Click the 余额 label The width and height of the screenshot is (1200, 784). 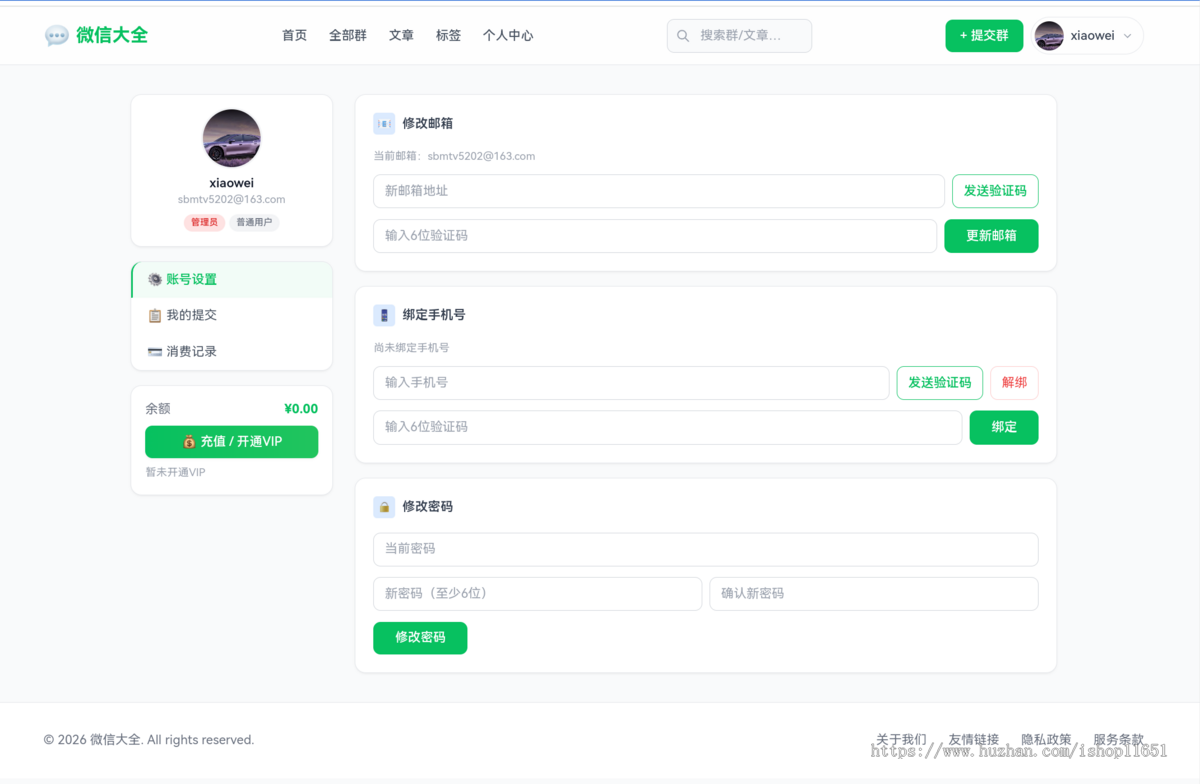coord(158,409)
